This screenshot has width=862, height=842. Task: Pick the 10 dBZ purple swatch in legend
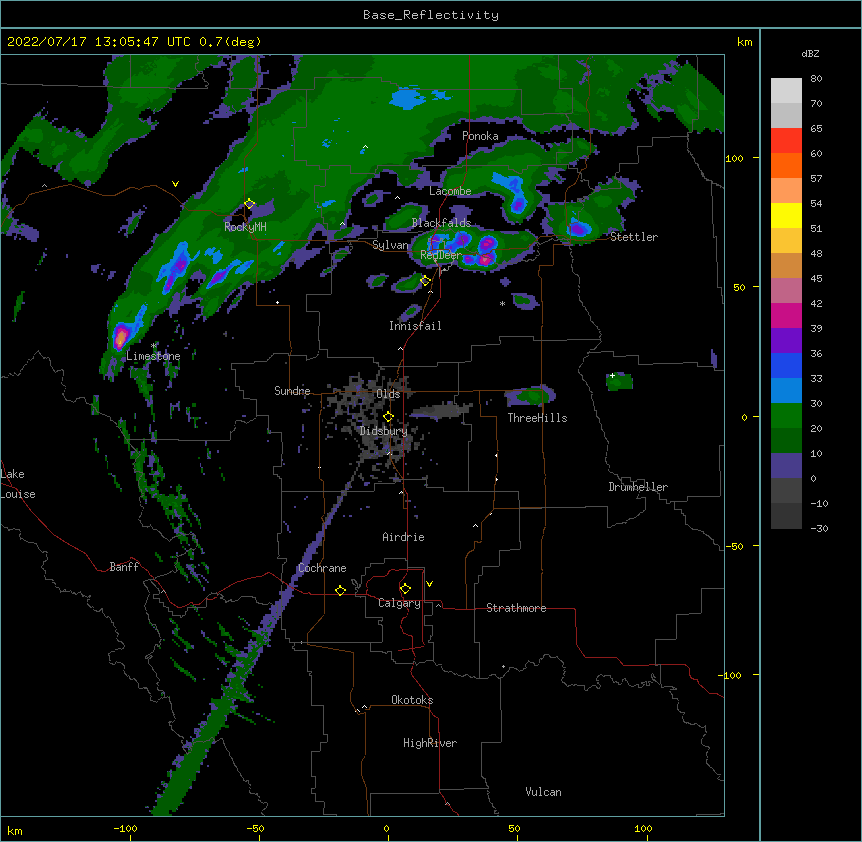(786, 465)
